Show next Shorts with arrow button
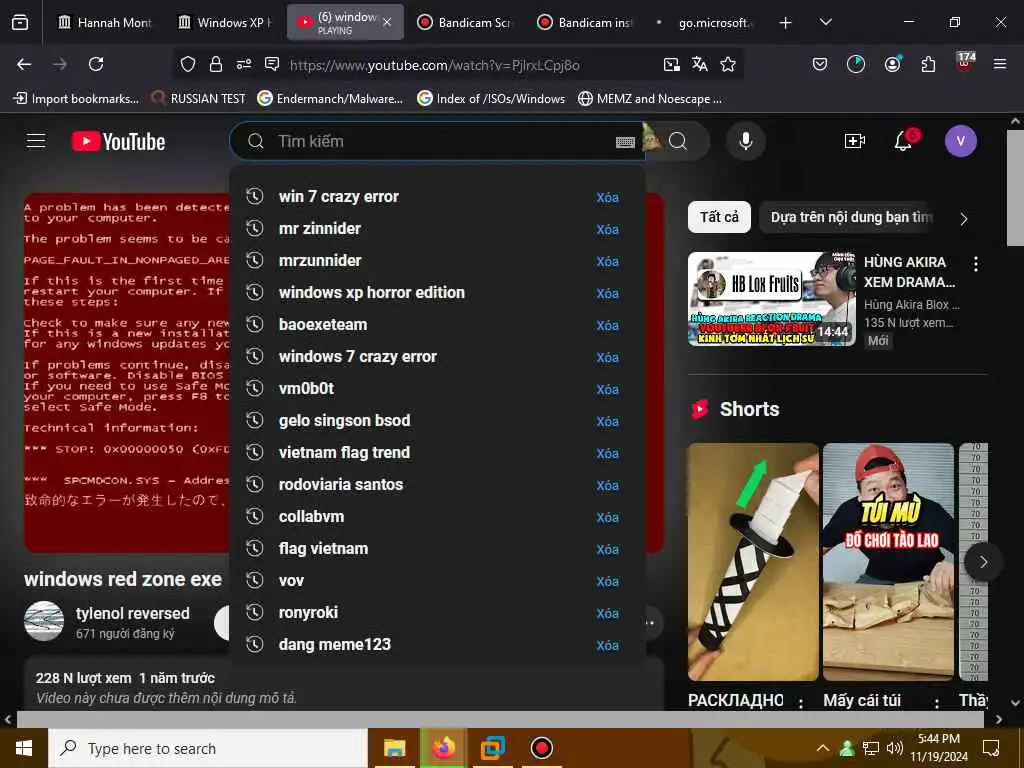The width and height of the screenshot is (1024, 768). [x=983, y=562]
